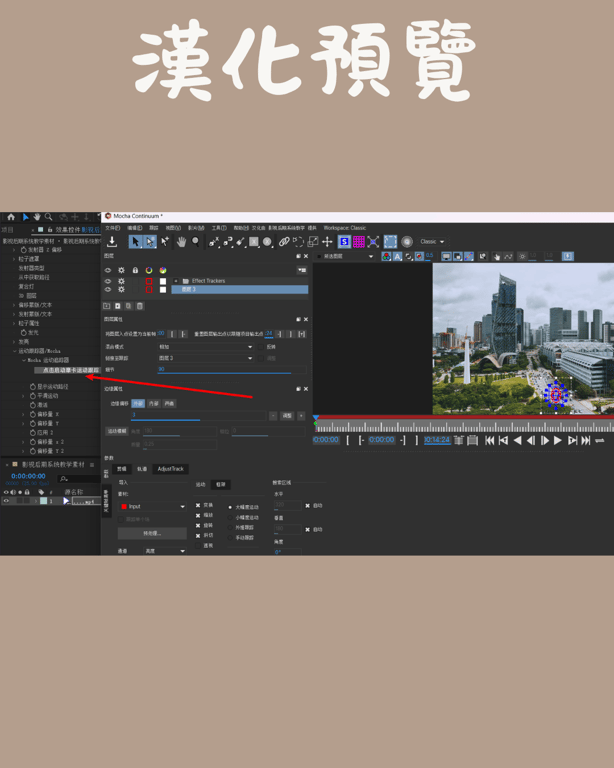Toggle the first X checkbox under motion options
The height and width of the screenshot is (768, 614).
pos(198,505)
